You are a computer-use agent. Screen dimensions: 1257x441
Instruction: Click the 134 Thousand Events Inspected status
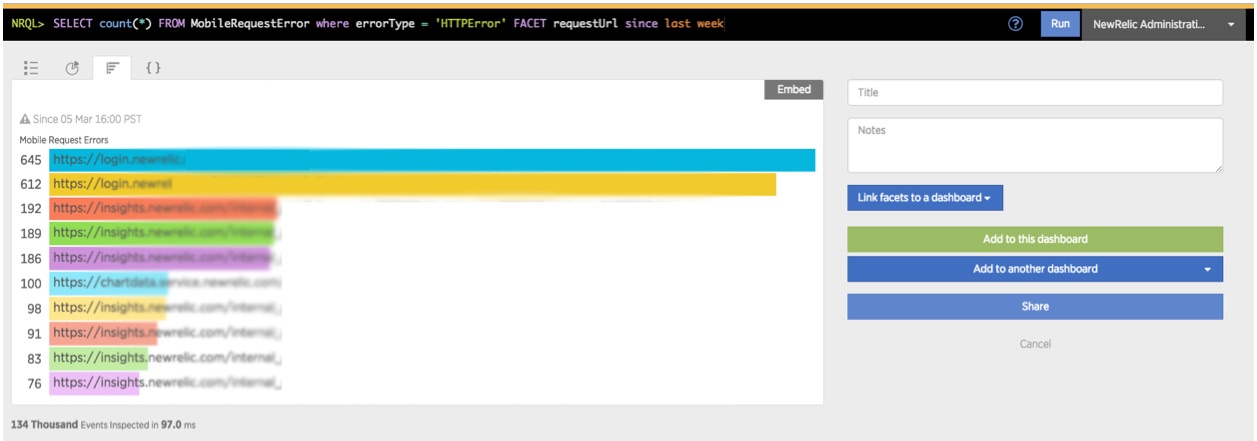point(103,425)
